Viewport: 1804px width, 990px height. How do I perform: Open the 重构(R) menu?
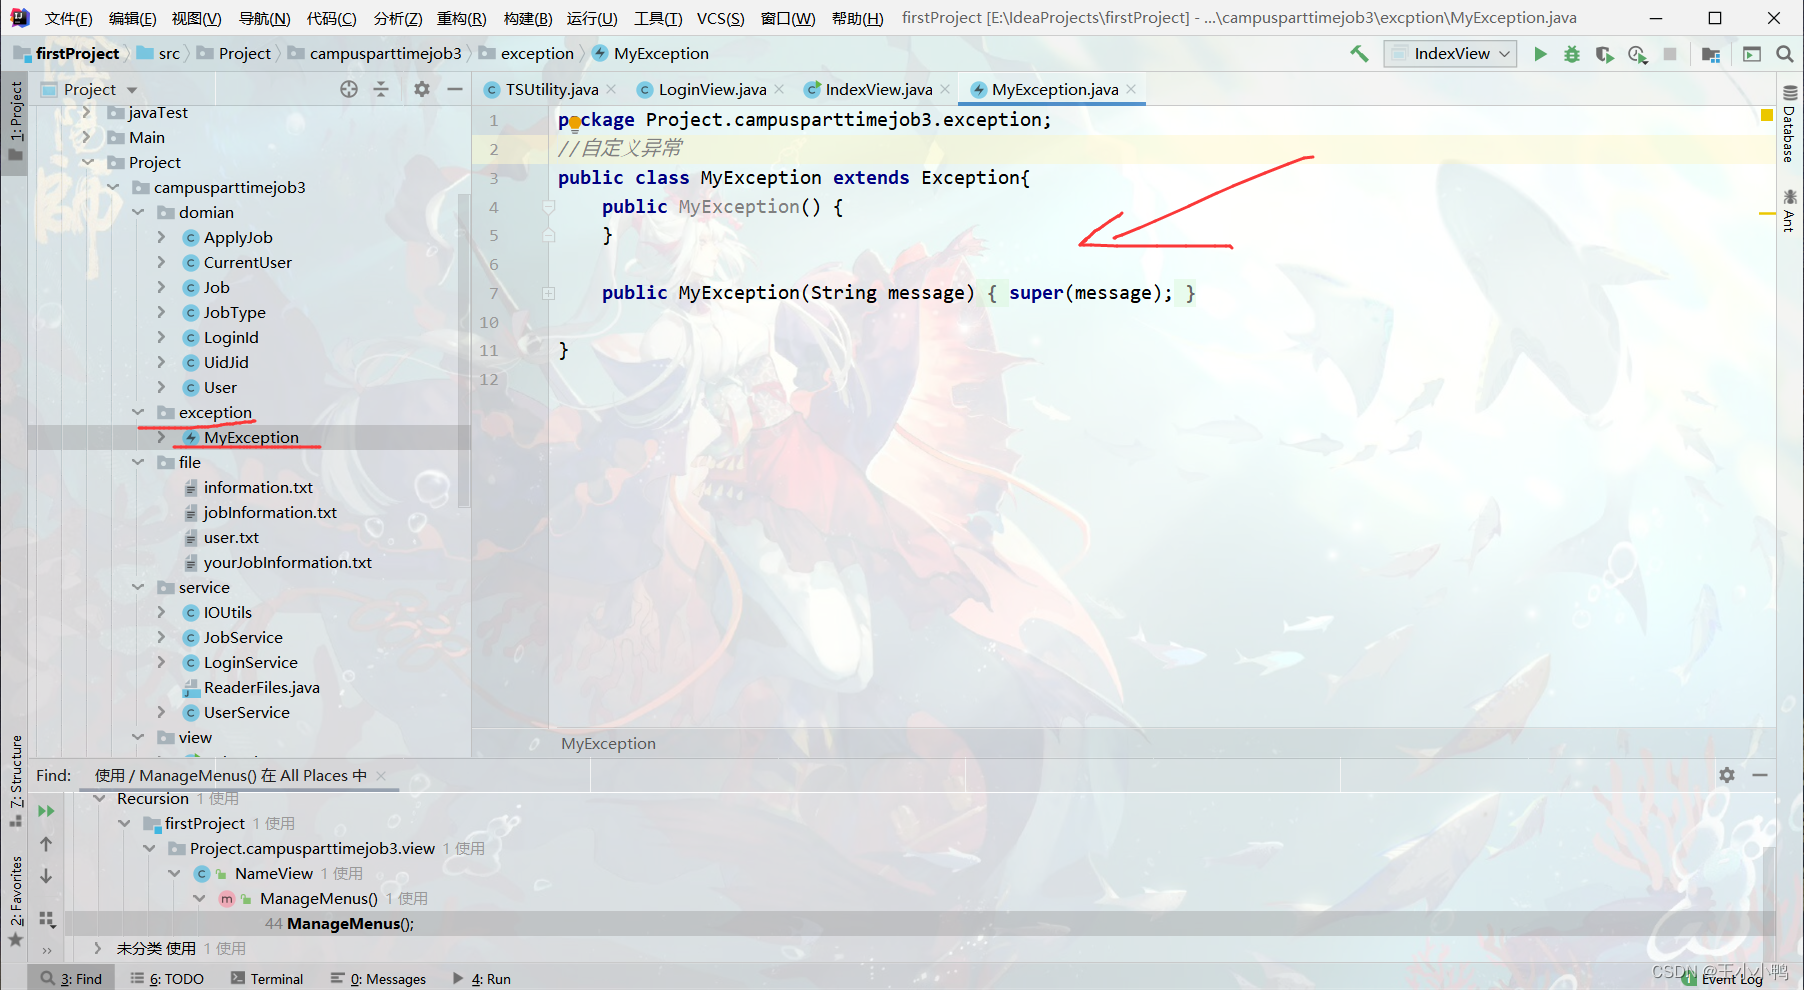point(461,18)
